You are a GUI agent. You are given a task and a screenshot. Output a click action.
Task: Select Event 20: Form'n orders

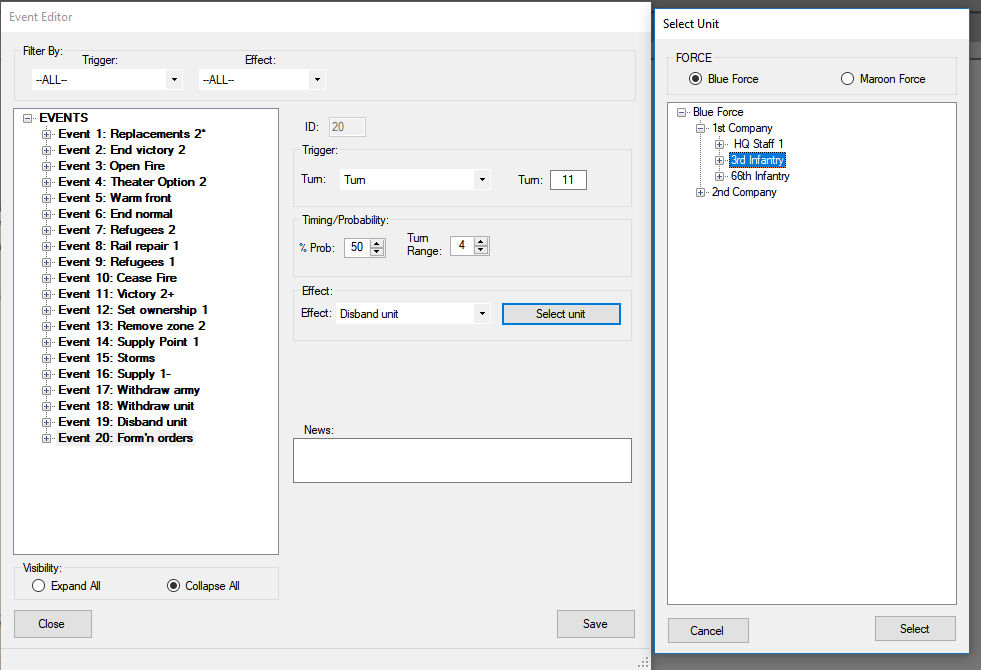coord(126,438)
